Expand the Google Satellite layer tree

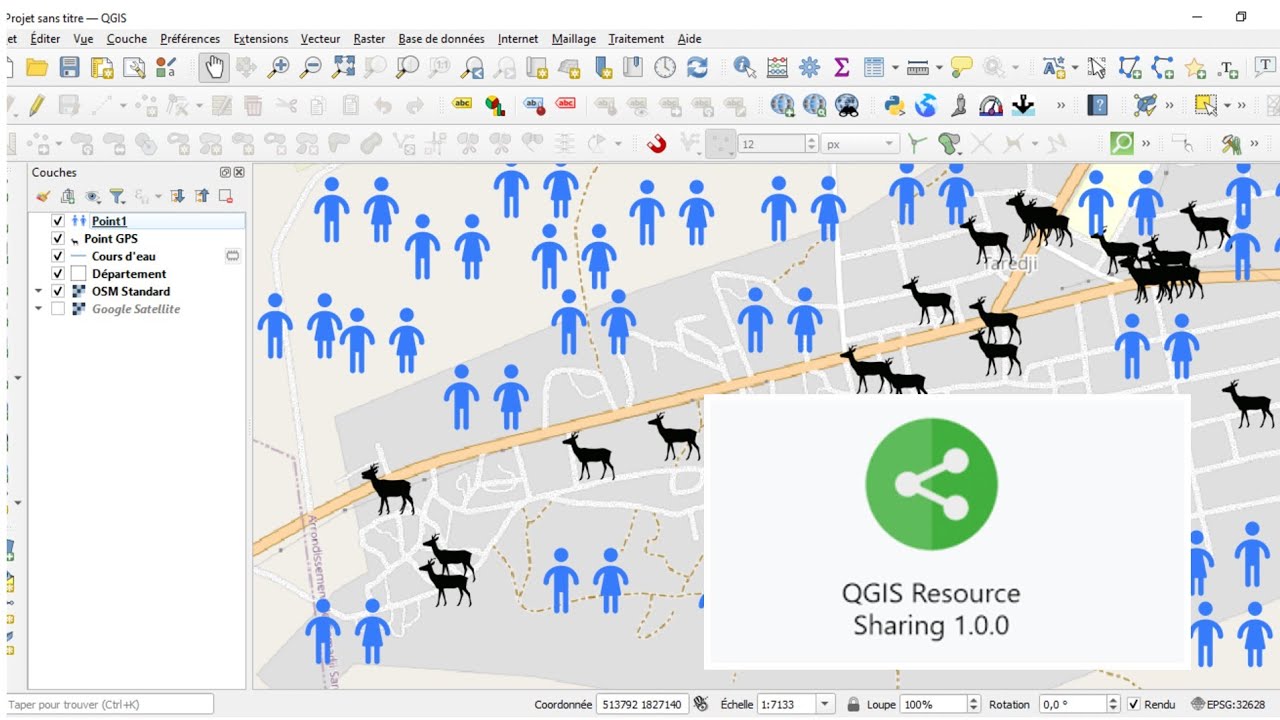point(39,309)
